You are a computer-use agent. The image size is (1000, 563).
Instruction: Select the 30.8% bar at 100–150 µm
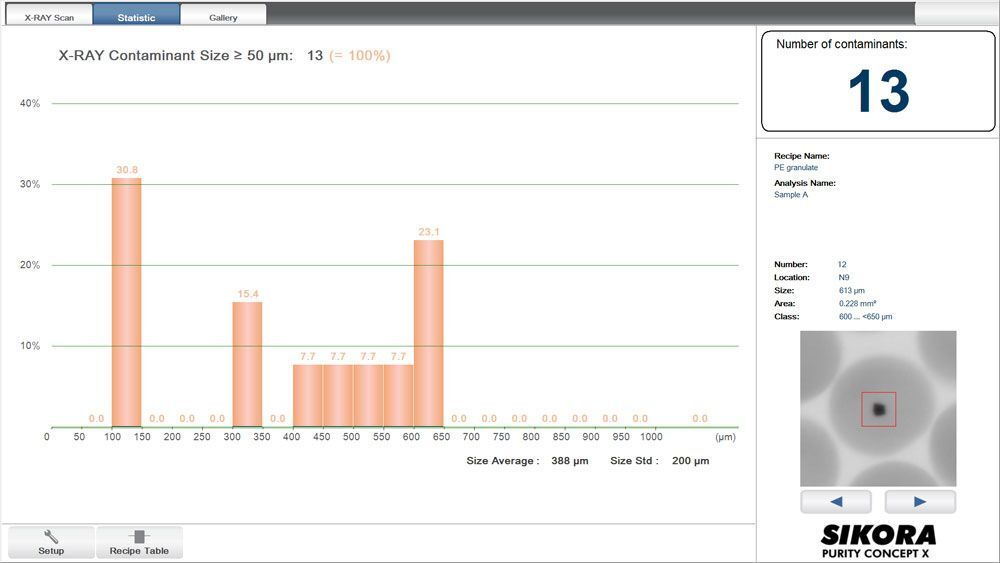point(126,302)
